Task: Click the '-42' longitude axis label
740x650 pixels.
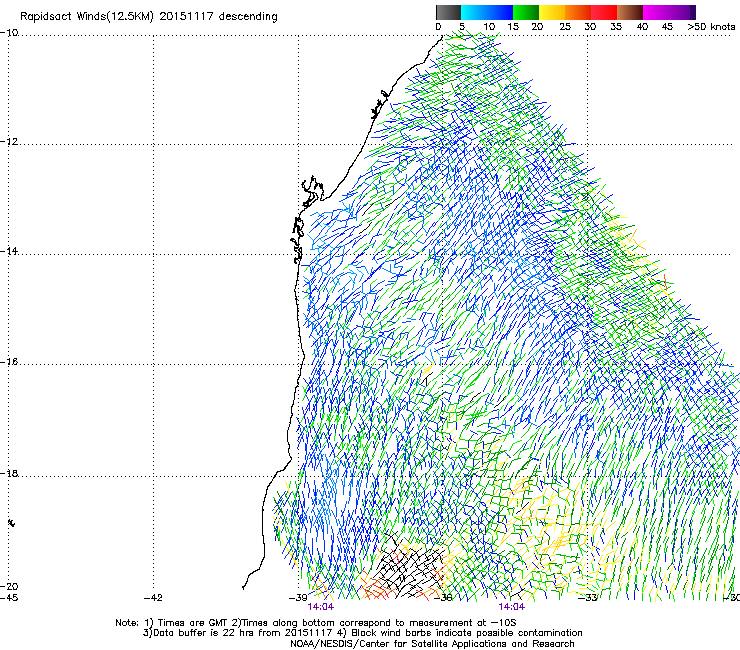Action: point(153,598)
